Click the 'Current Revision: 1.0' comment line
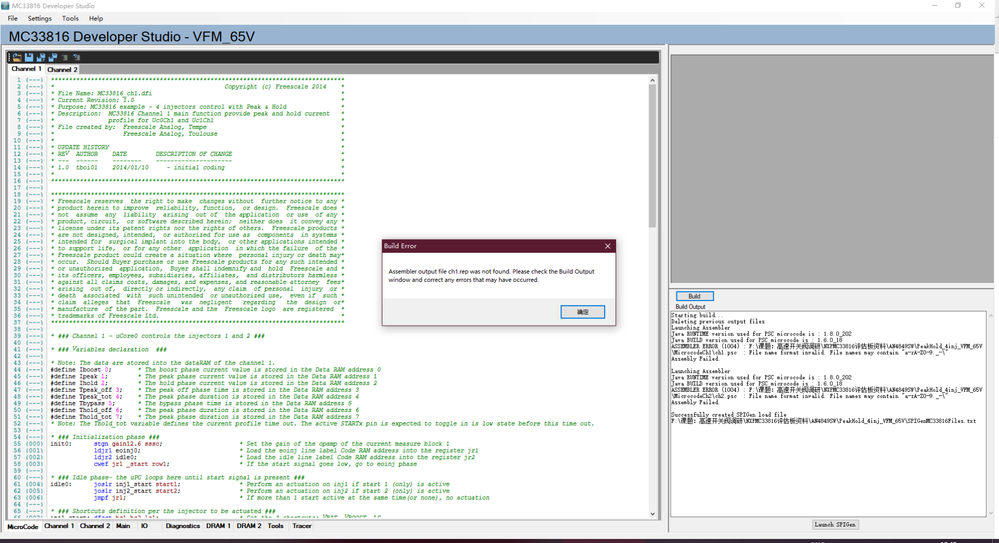 pyautogui.click(x=96, y=100)
